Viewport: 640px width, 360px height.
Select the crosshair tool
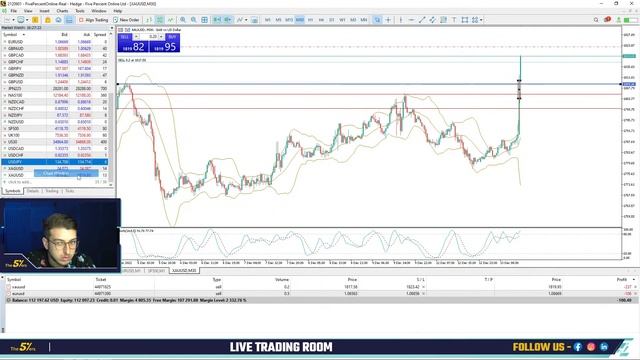388,20
